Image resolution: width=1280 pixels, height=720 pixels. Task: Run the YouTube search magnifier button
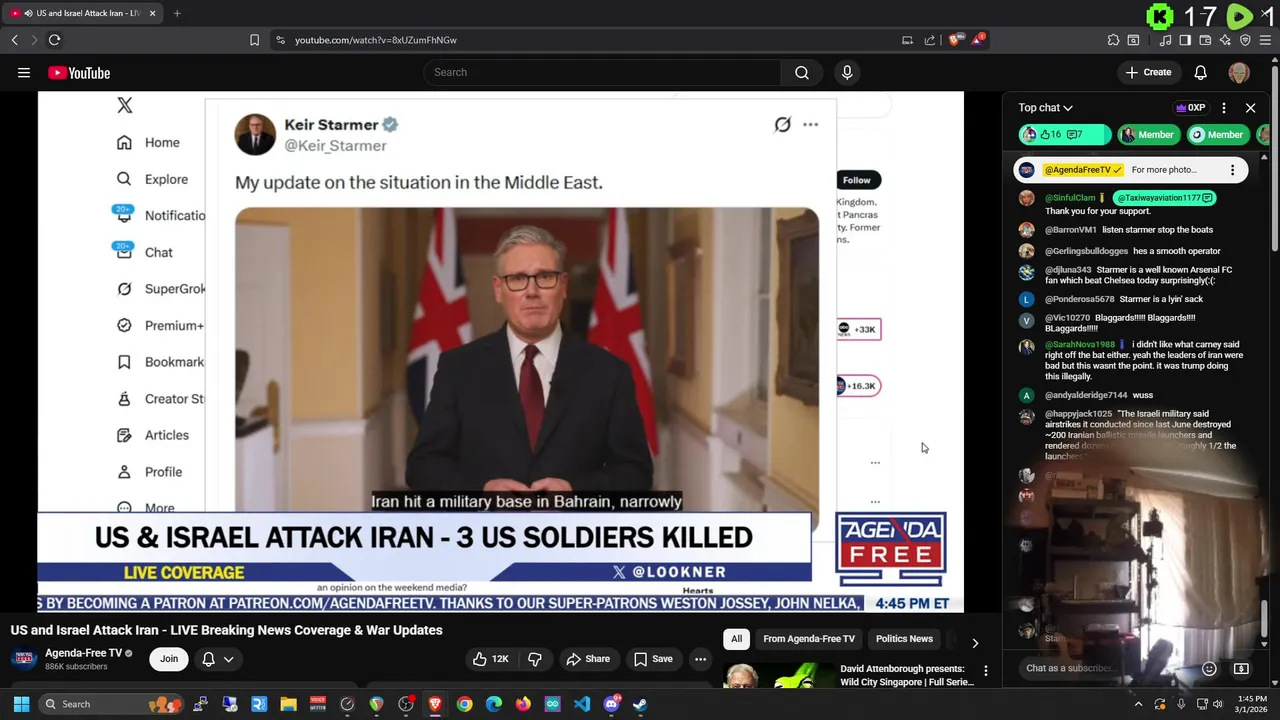(802, 72)
